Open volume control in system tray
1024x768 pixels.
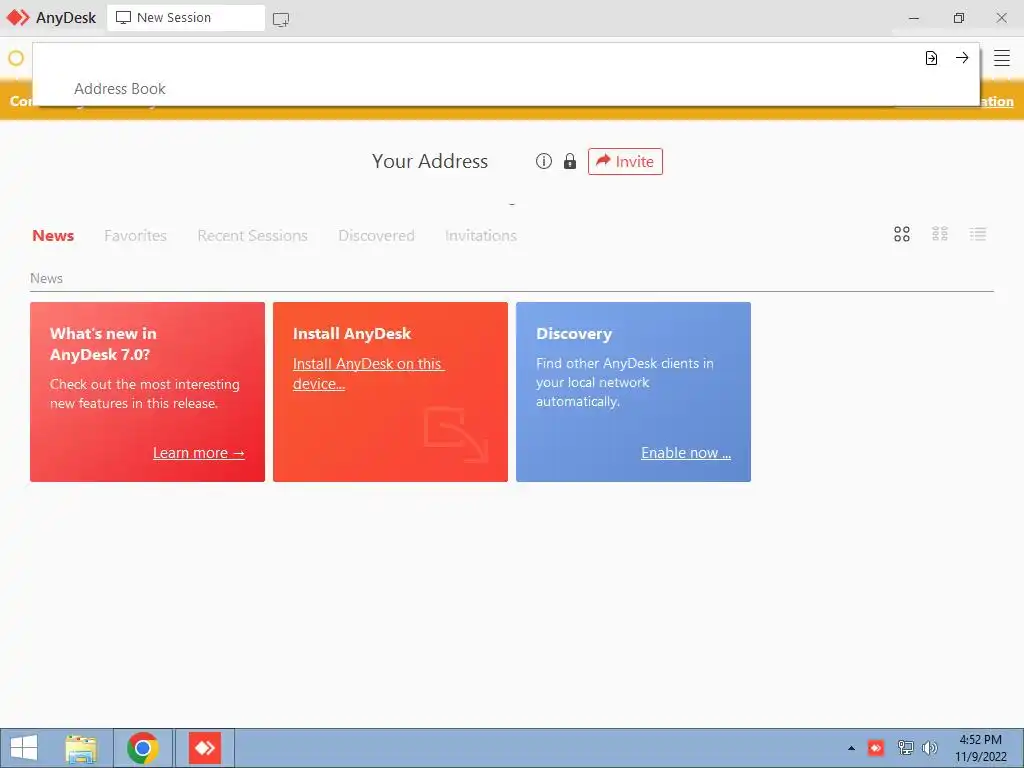click(930, 748)
